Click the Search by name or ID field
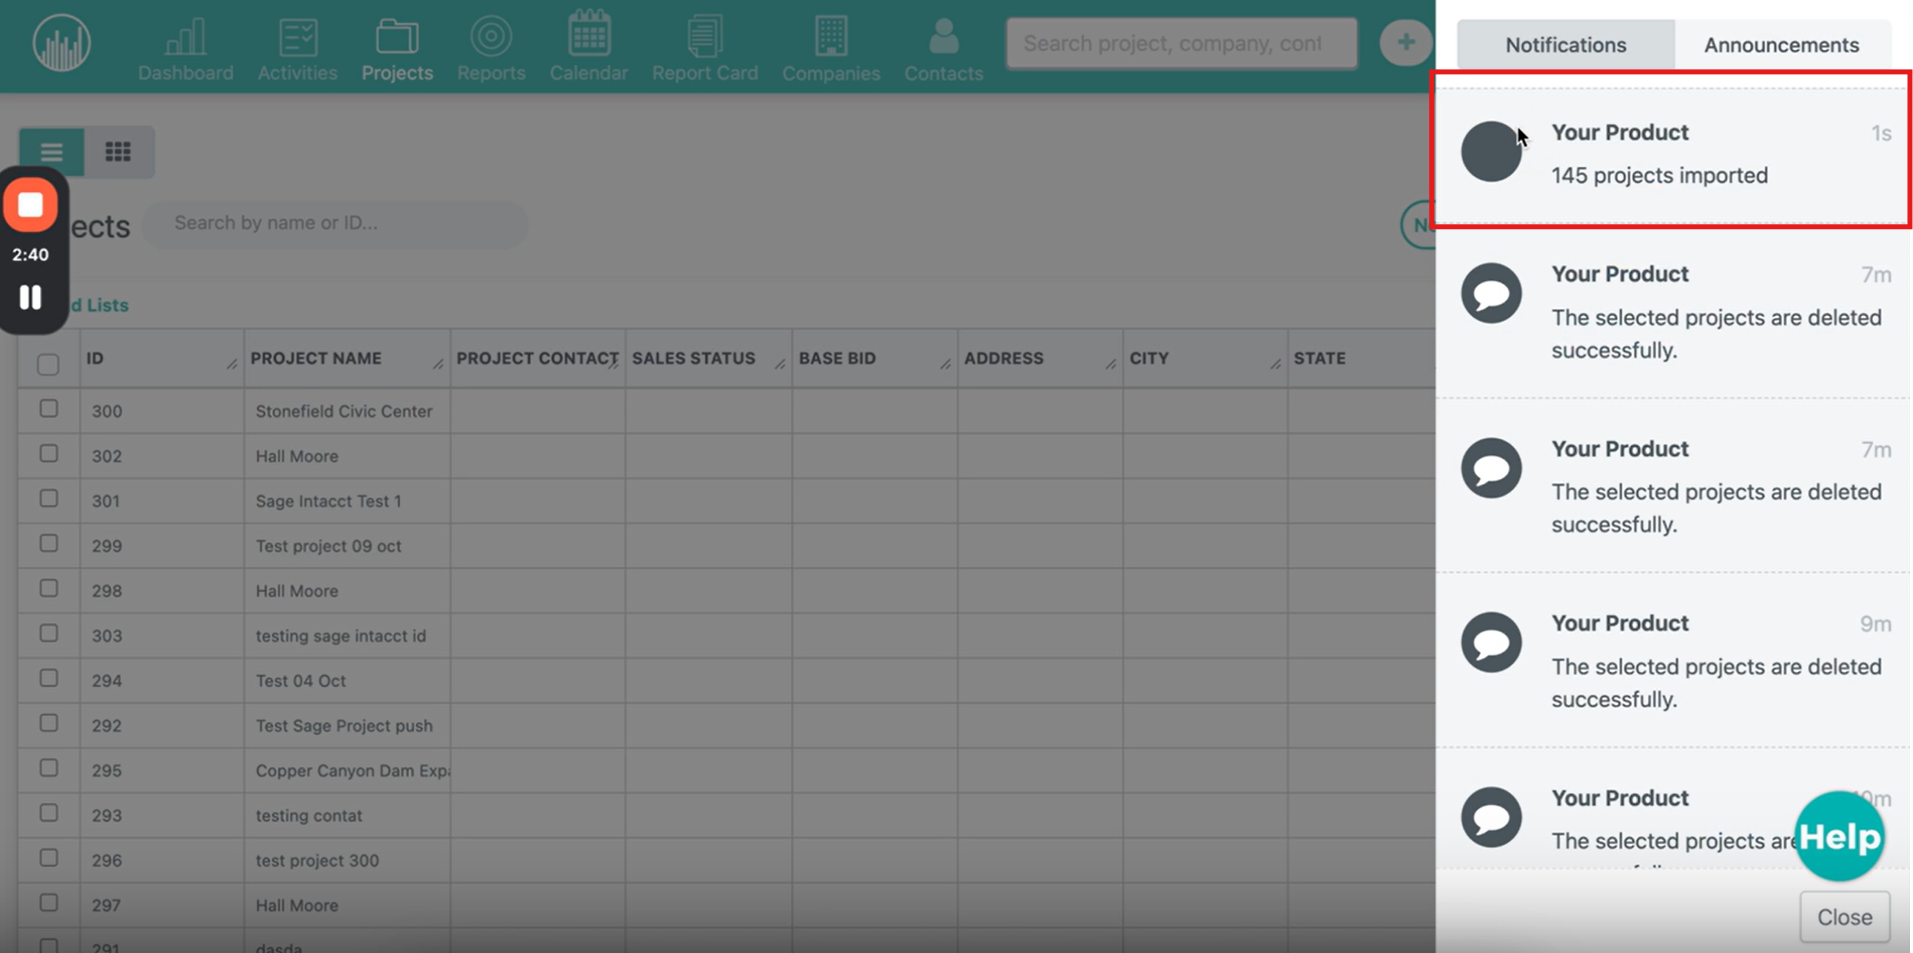1913x953 pixels. coord(335,223)
